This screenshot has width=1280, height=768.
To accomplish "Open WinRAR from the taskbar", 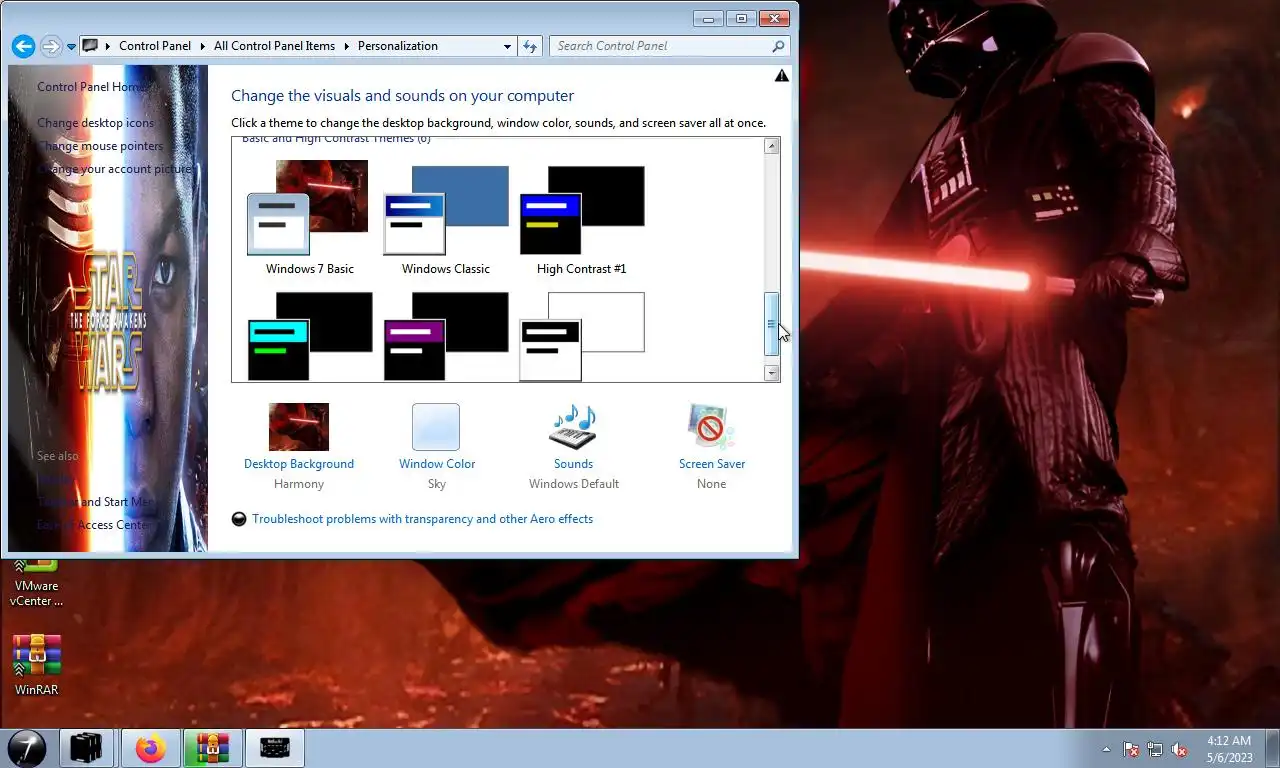I will tap(212, 748).
